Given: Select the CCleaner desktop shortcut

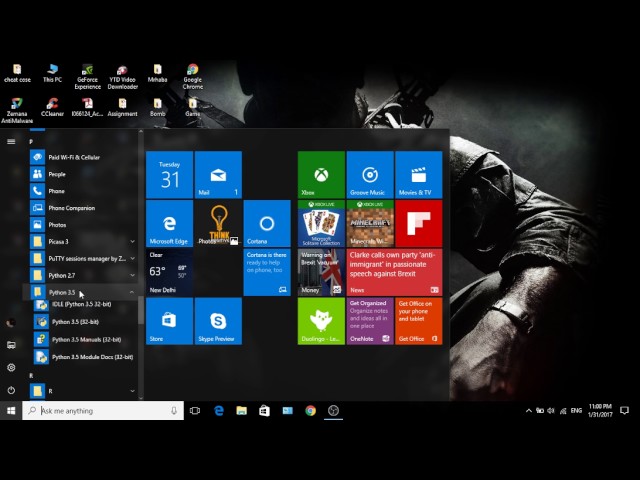Looking at the screenshot, I should (x=52, y=107).
